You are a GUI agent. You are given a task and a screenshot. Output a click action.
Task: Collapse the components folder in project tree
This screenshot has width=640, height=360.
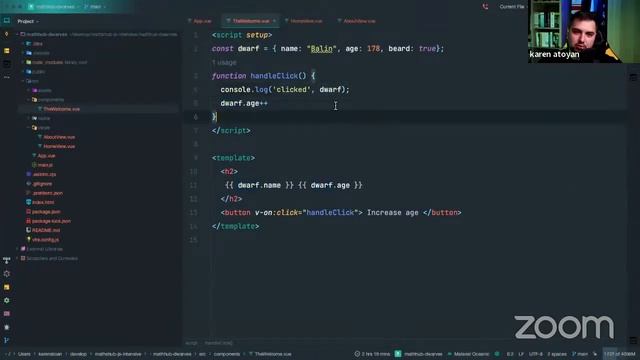29,100
